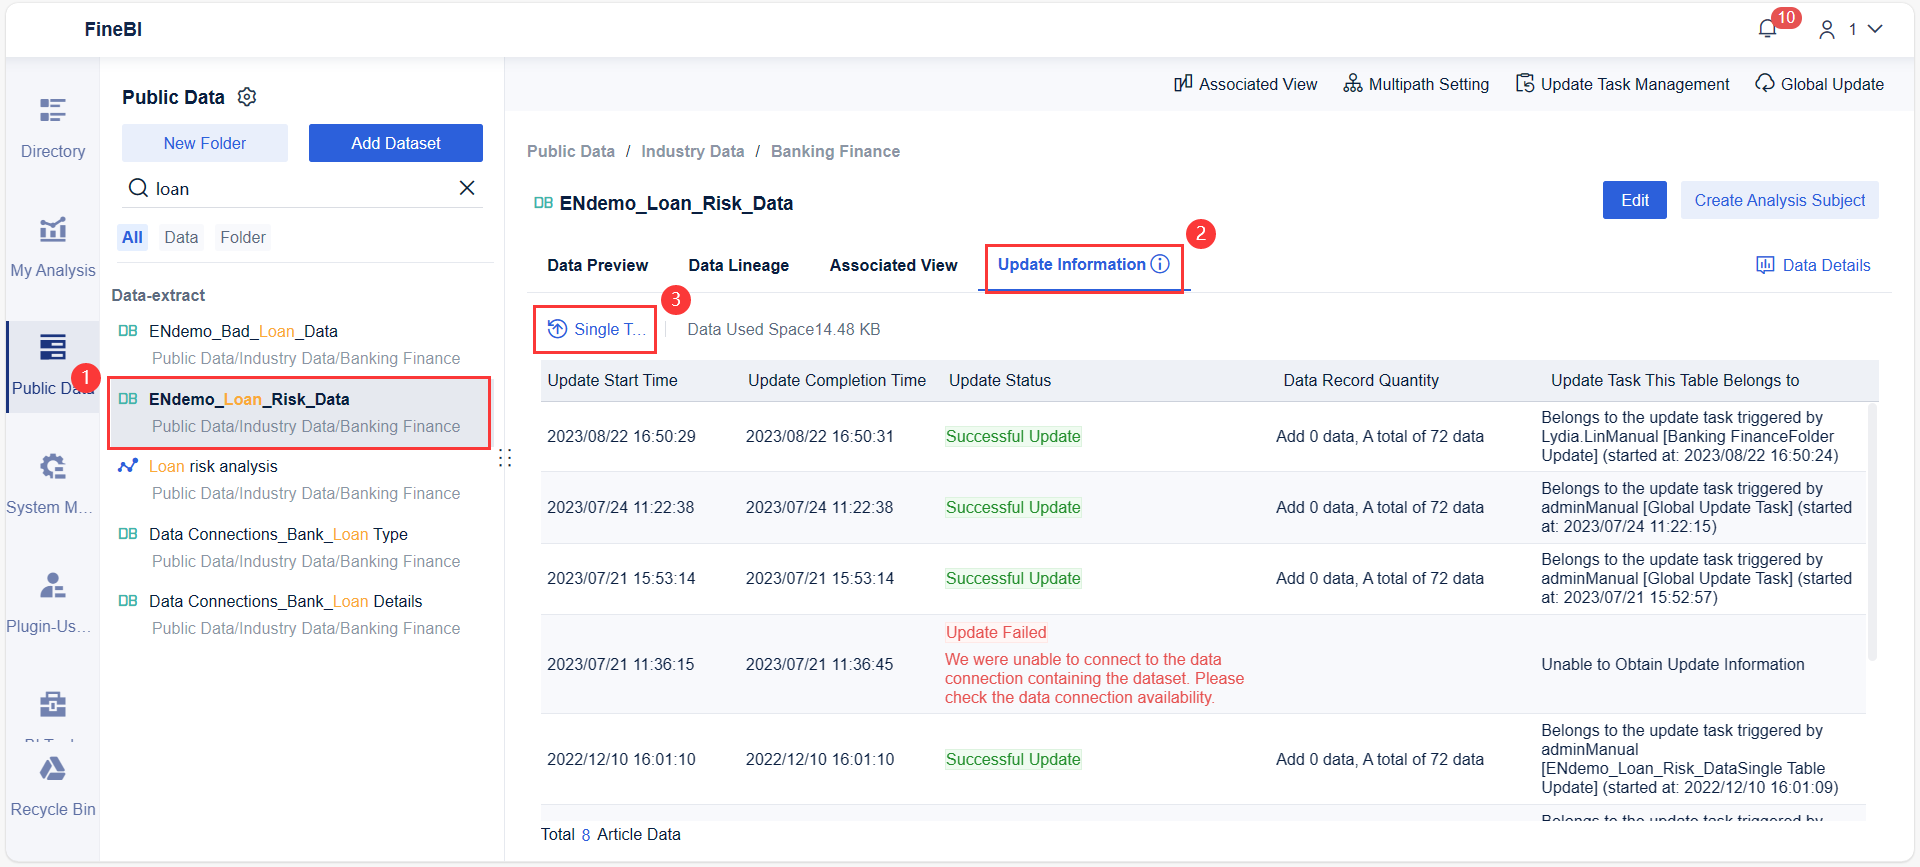
Task: Click the Update Information info icon
Action: point(1160,264)
